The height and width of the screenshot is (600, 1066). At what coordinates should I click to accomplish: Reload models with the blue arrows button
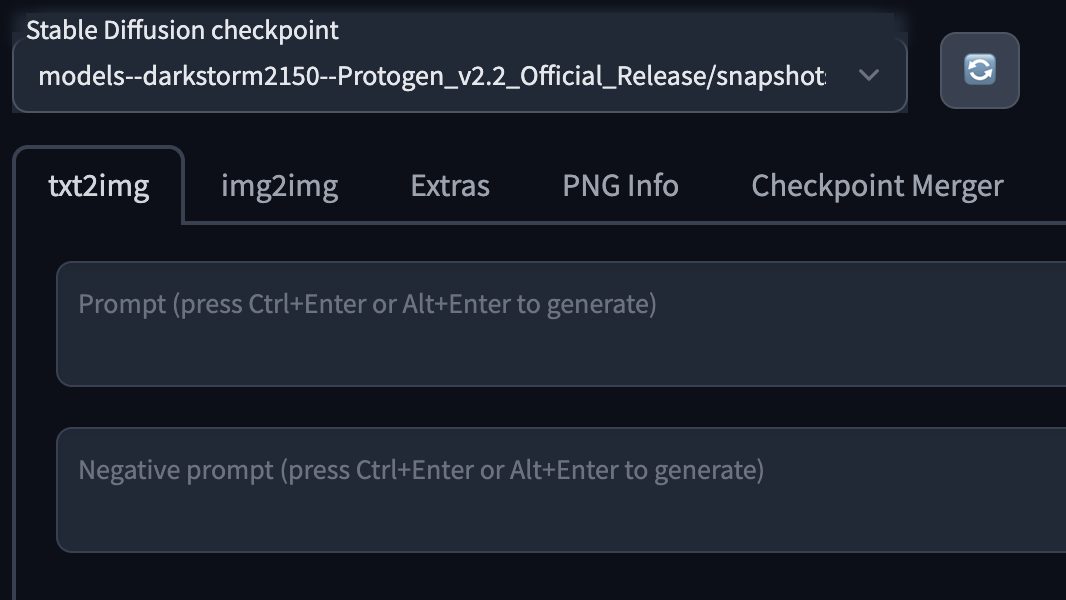(979, 70)
